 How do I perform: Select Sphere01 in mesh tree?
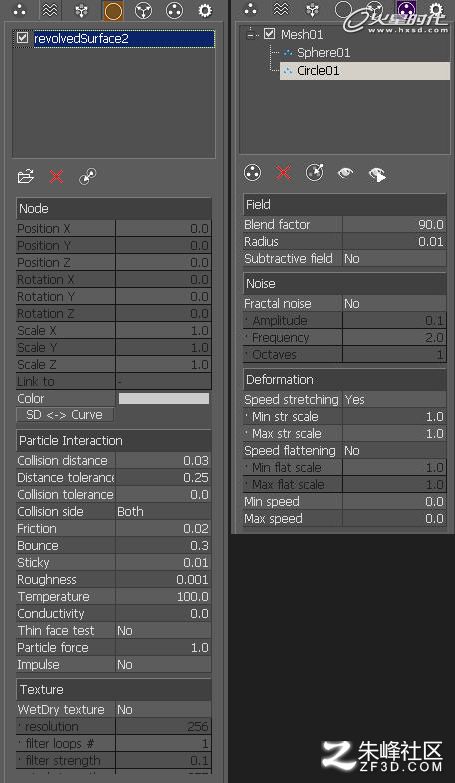coord(323,52)
